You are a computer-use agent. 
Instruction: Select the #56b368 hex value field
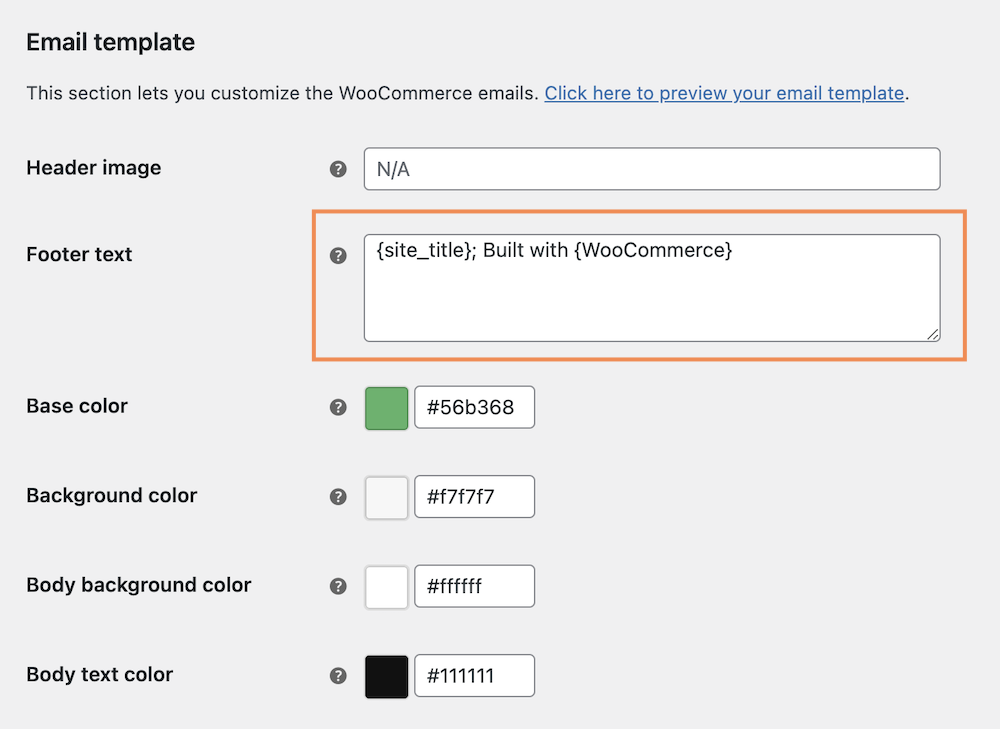[x=474, y=407]
